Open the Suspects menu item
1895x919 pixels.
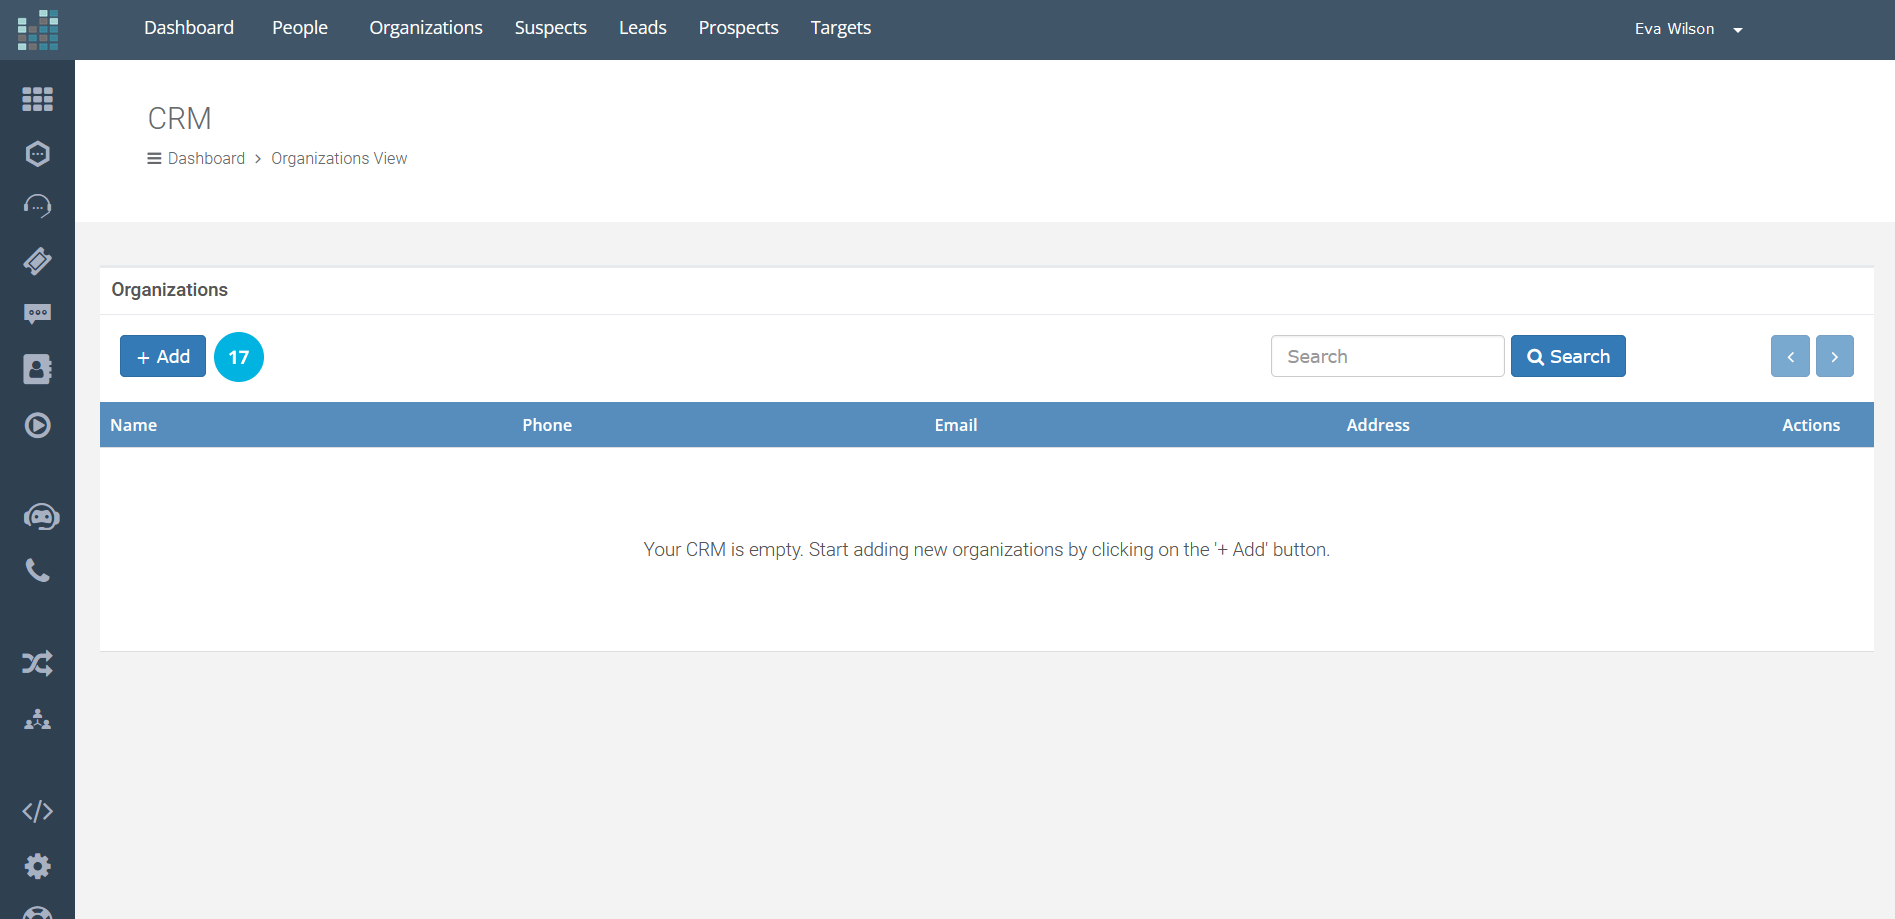coord(551,28)
